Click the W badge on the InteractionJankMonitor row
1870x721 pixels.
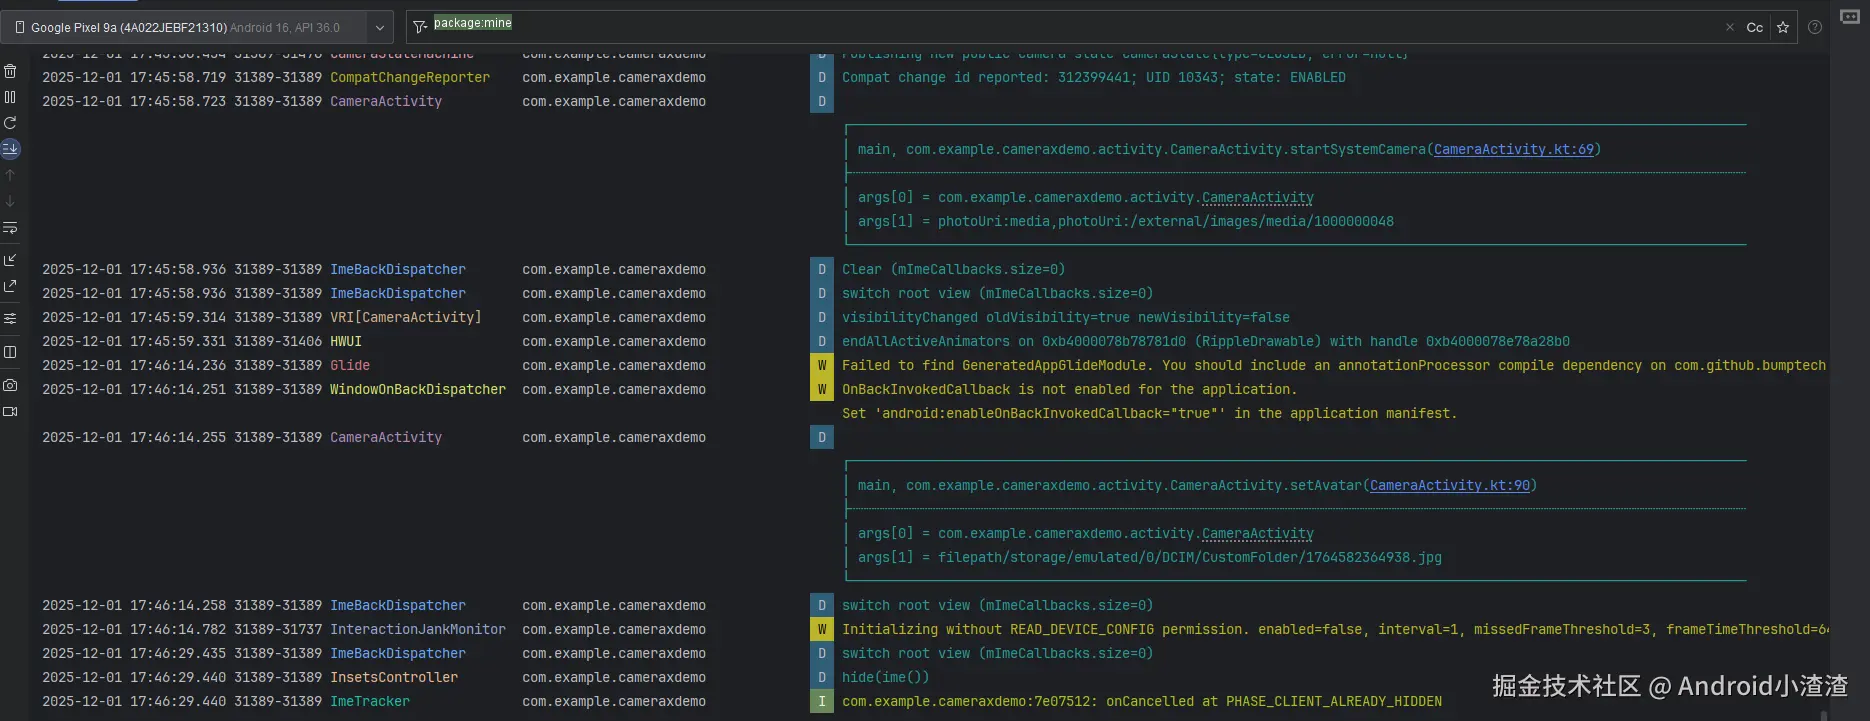(822, 629)
